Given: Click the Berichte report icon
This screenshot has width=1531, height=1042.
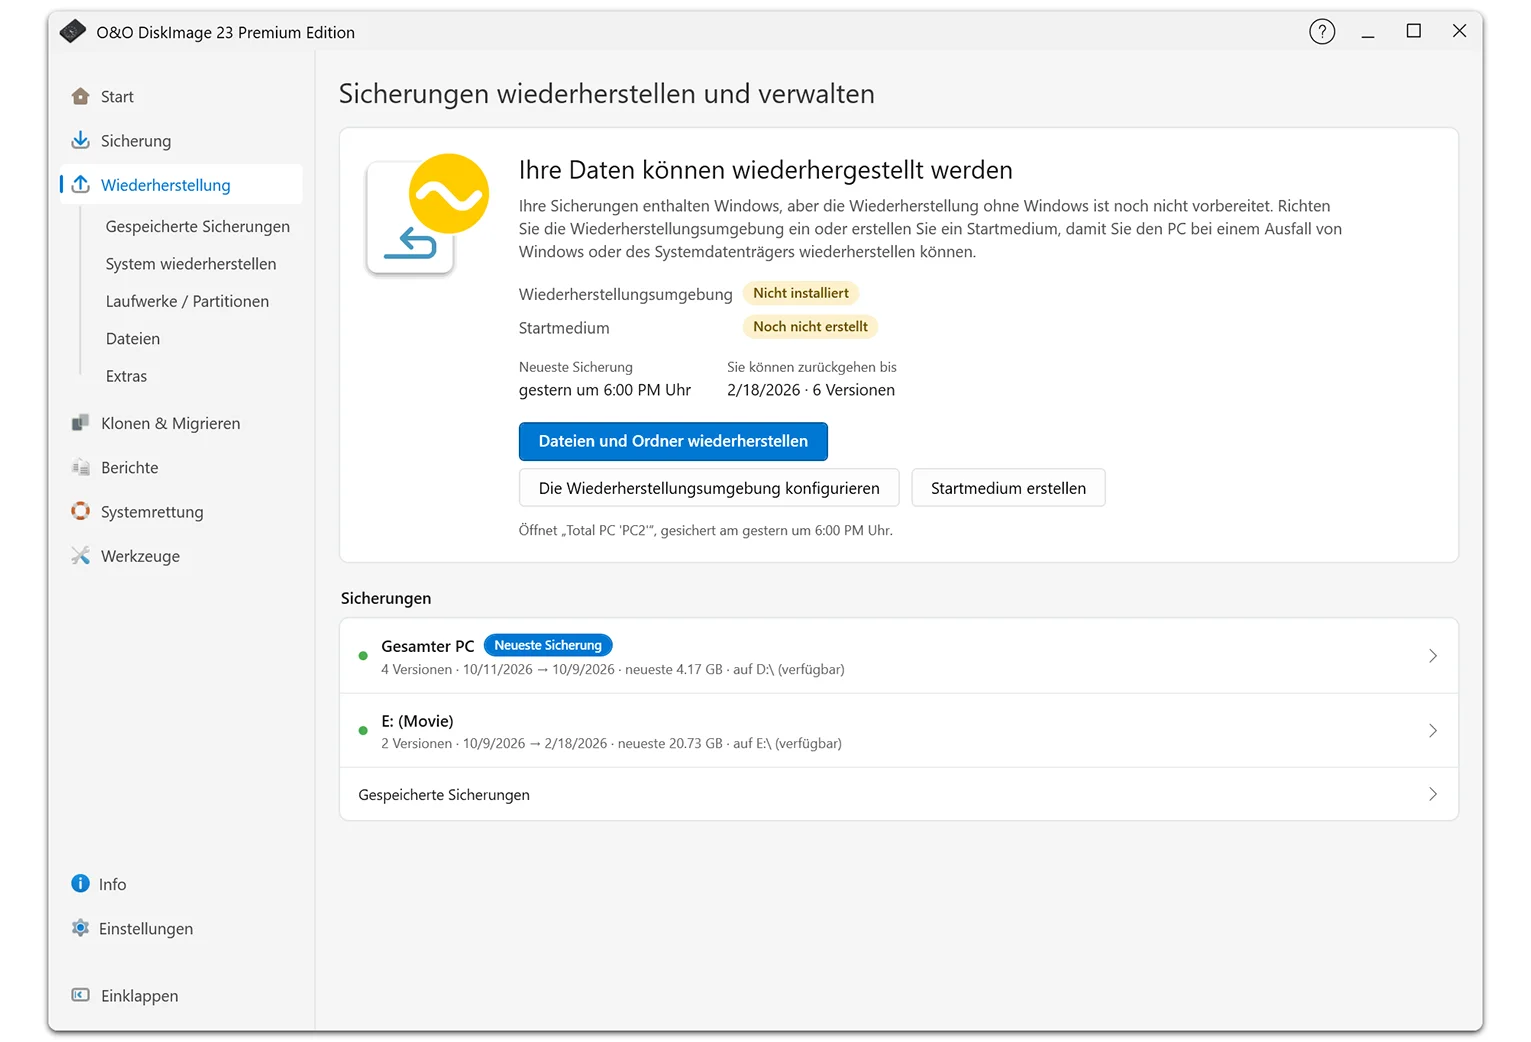Looking at the screenshot, I should pyautogui.click(x=81, y=467).
